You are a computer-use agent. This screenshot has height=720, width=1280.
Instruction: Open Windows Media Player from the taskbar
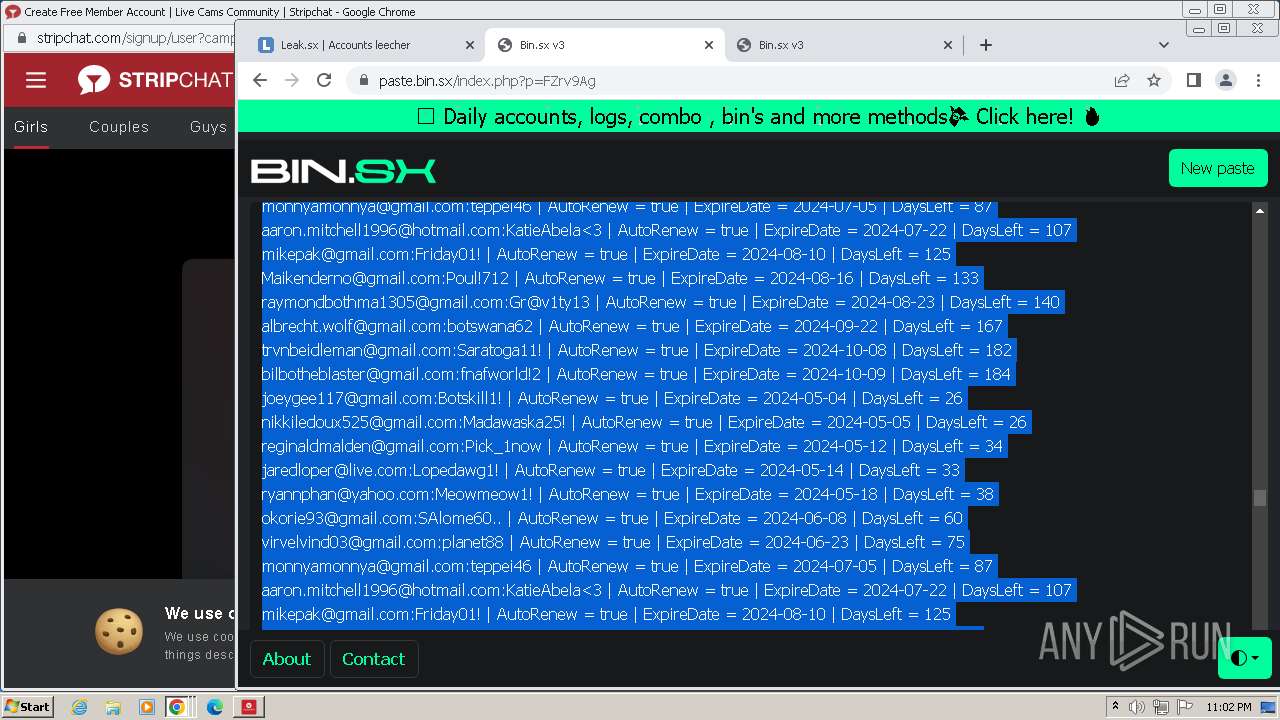click(x=146, y=707)
